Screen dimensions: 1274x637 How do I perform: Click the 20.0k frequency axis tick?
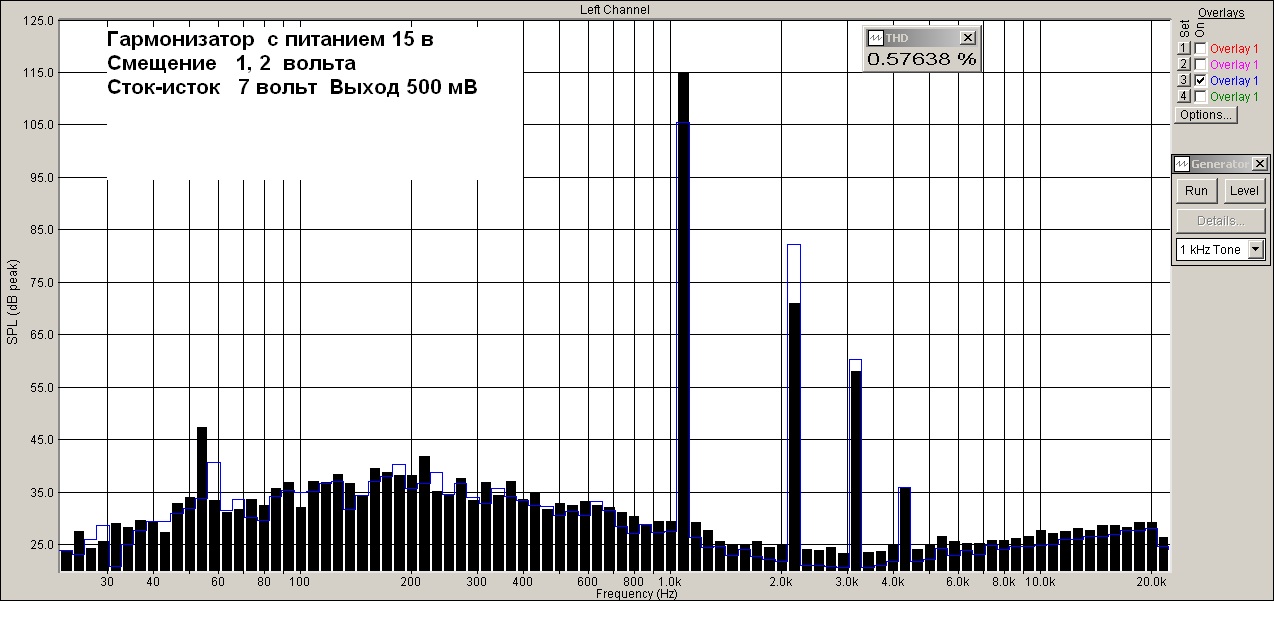[x=1151, y=581]
